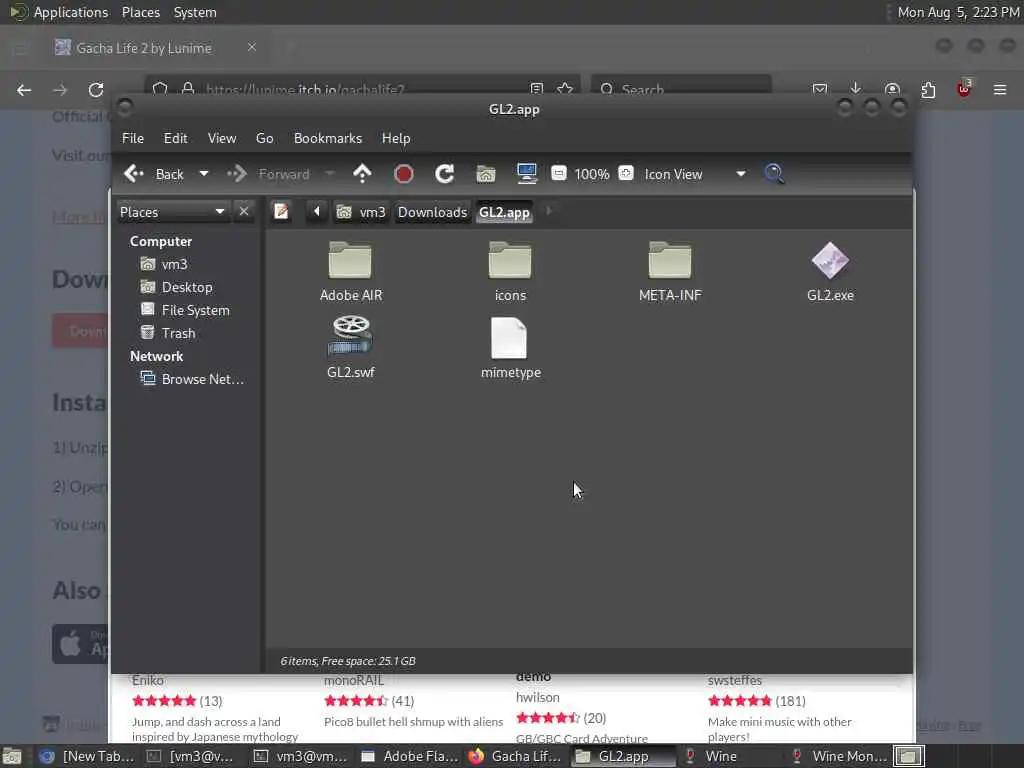Open the Firefox account icon
Screen dimensions: 1024x768
[892, 89]
